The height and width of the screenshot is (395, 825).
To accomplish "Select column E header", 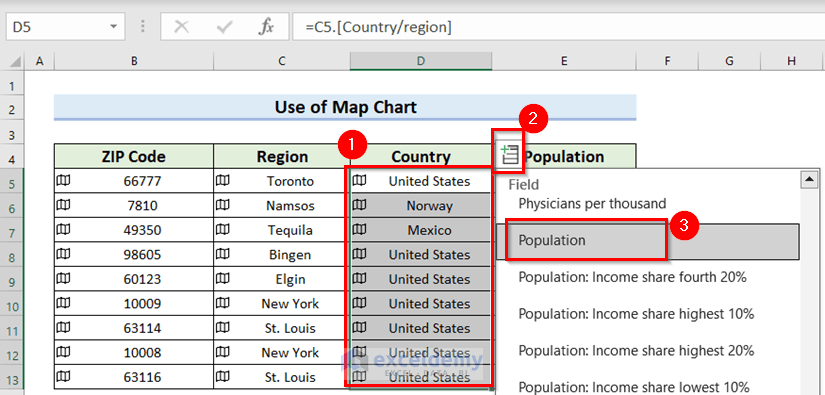I will 564,62.
